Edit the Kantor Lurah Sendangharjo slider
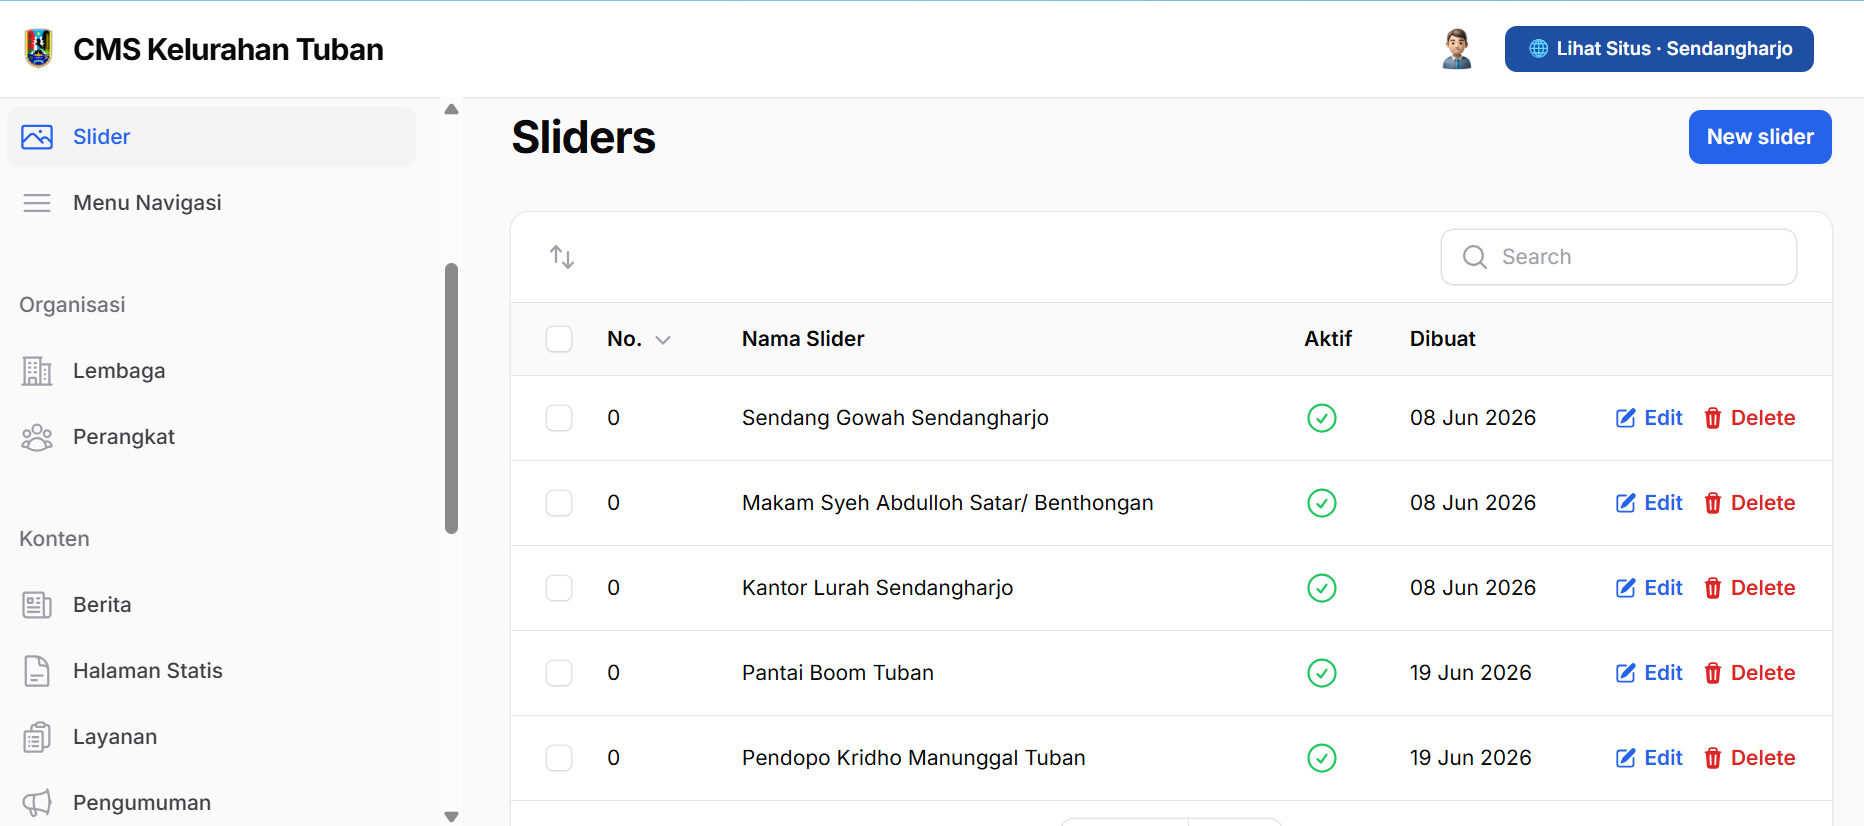 [x=1649, y=588]
